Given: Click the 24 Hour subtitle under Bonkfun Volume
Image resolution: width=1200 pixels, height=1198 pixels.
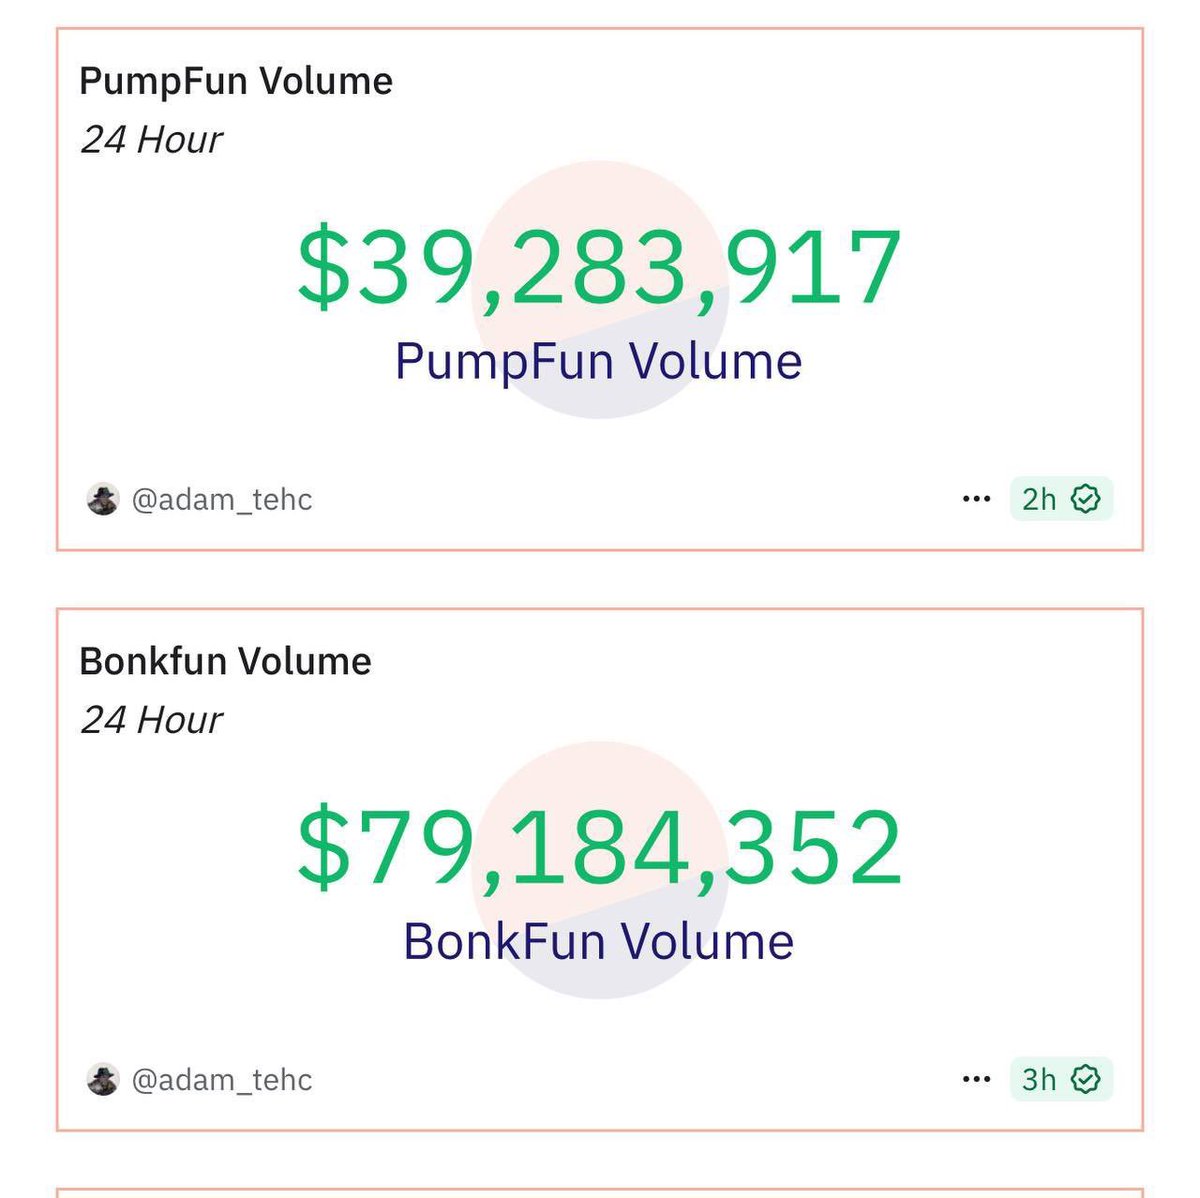Looking at the screenshot, I should point(151,720).
